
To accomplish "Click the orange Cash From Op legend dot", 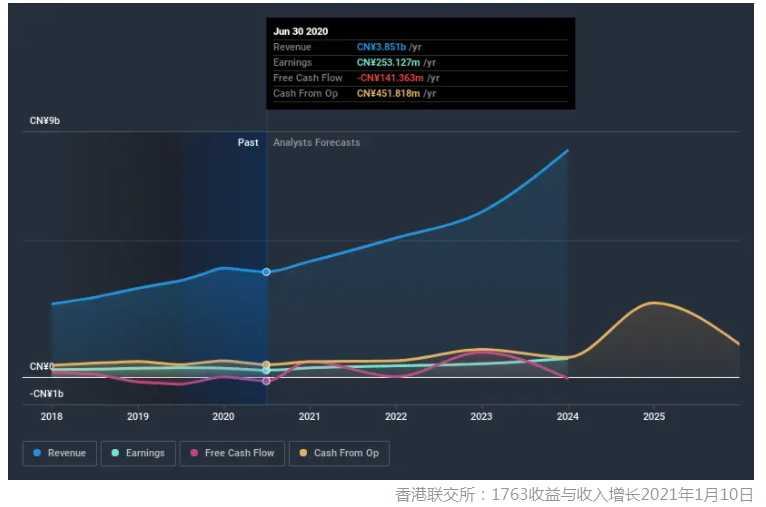I will coord(304,453).
